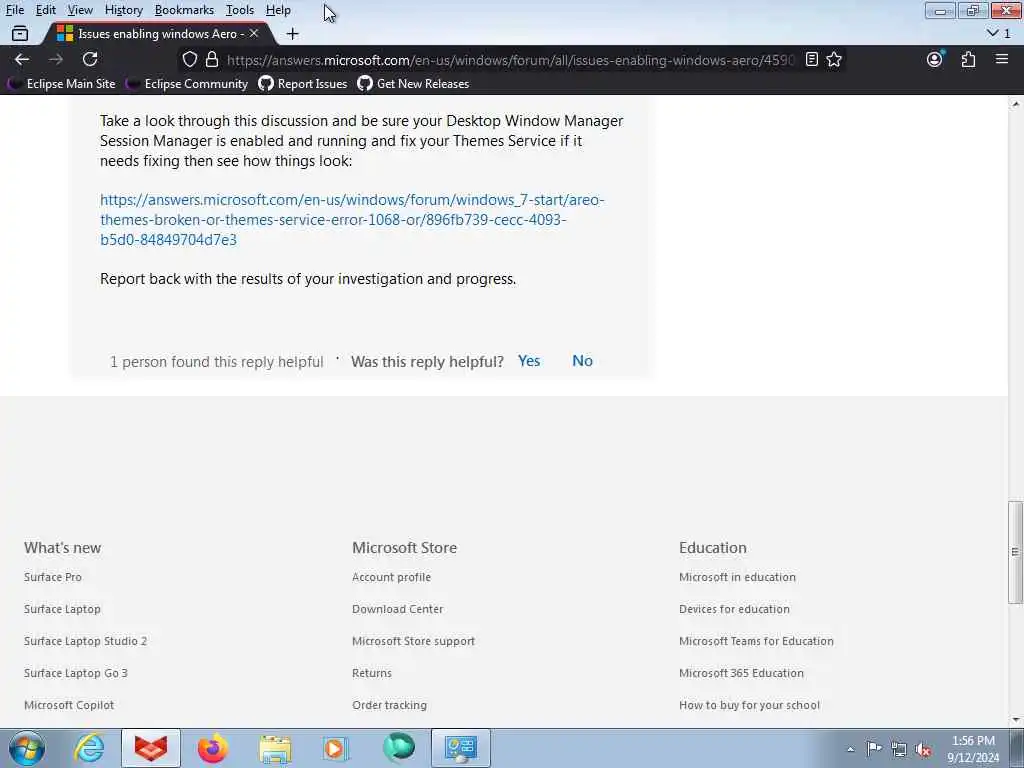Open the Help menu

(278, 10)
